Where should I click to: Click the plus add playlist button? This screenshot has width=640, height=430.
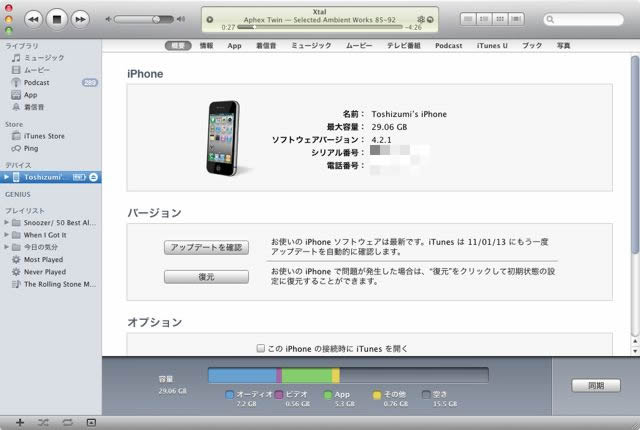tap(20, 423)
